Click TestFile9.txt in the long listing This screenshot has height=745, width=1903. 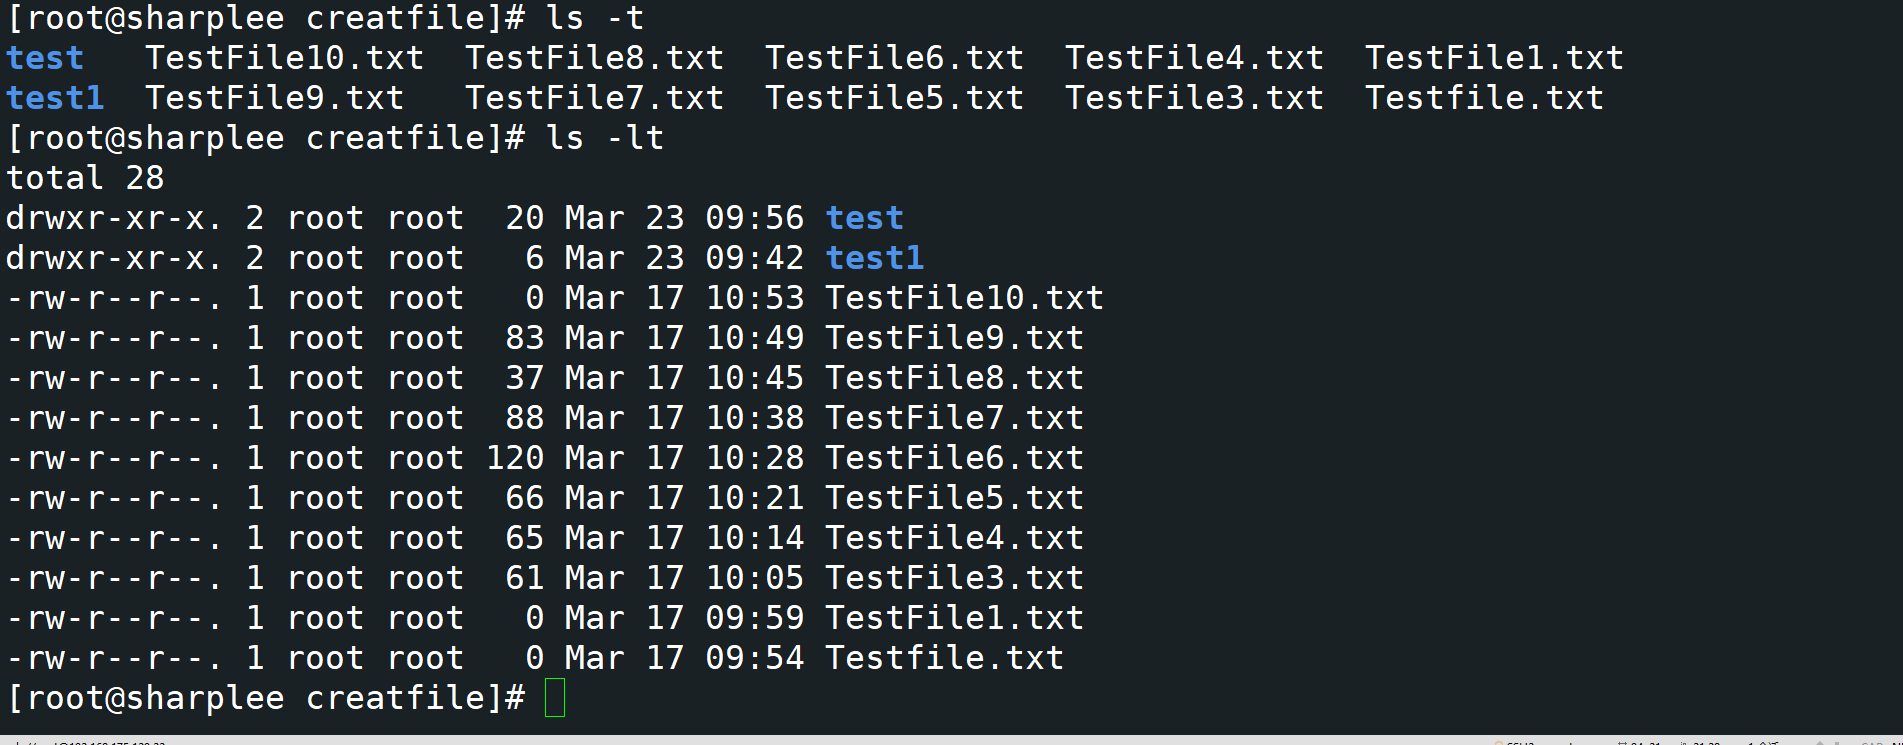954,338
